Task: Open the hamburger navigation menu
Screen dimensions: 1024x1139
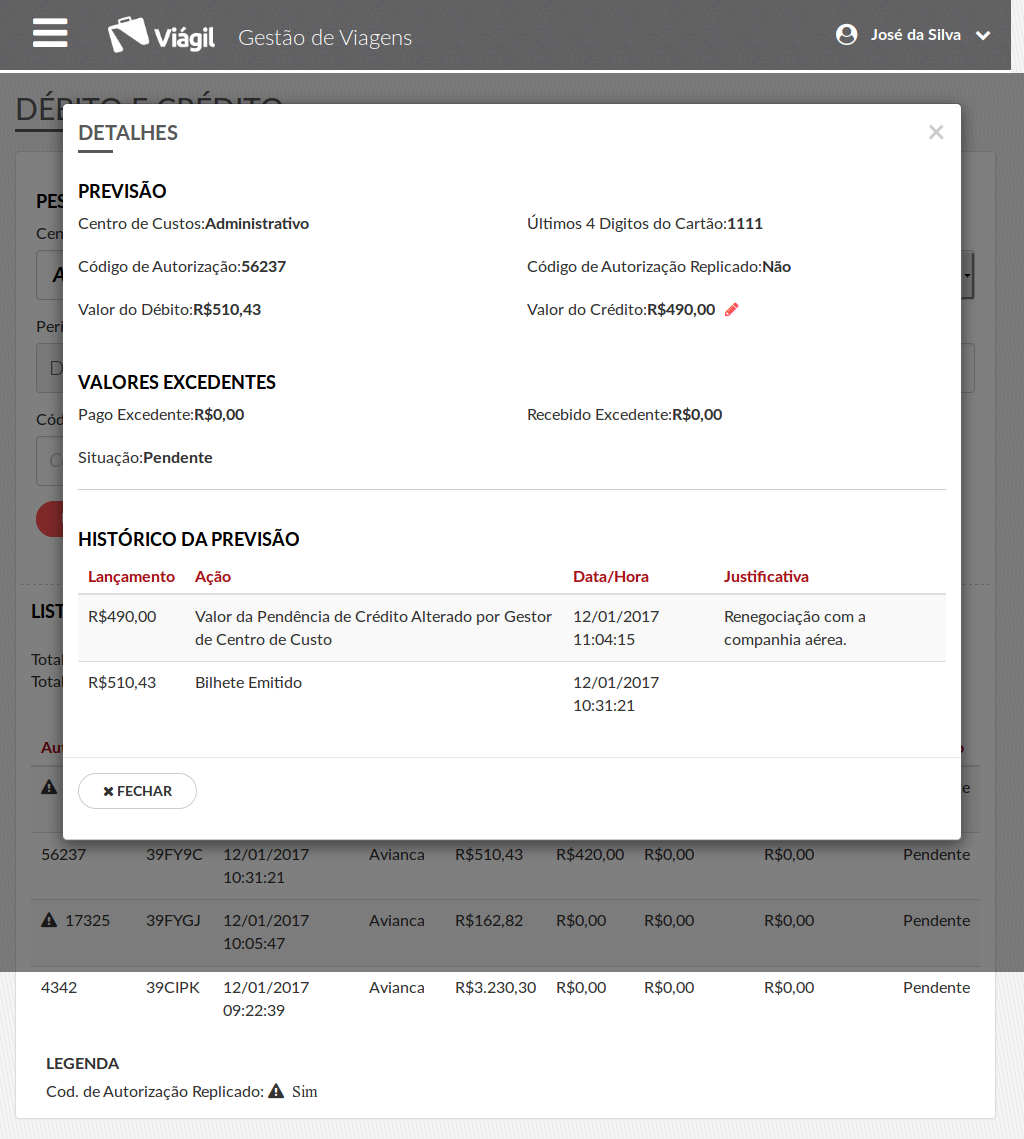Action: [x=50, y=33]
